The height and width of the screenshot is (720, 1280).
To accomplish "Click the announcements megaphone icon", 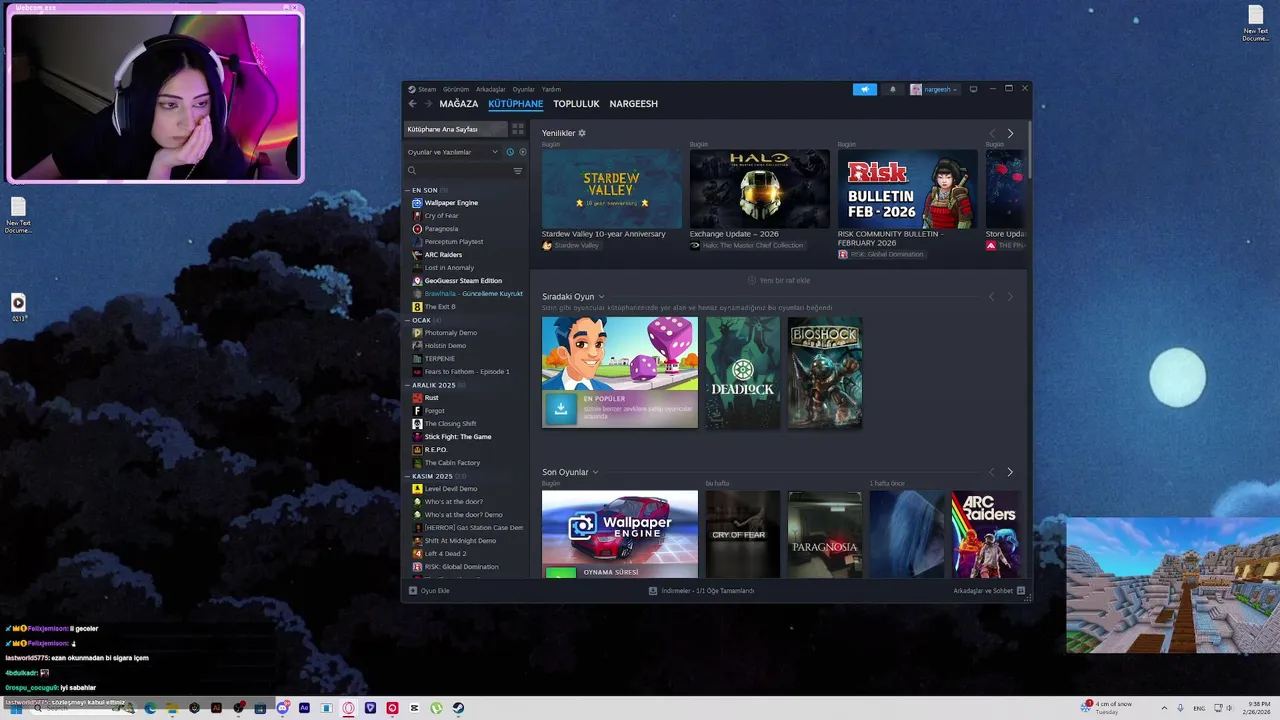I will pyautogui.click(x=864, y=89).
